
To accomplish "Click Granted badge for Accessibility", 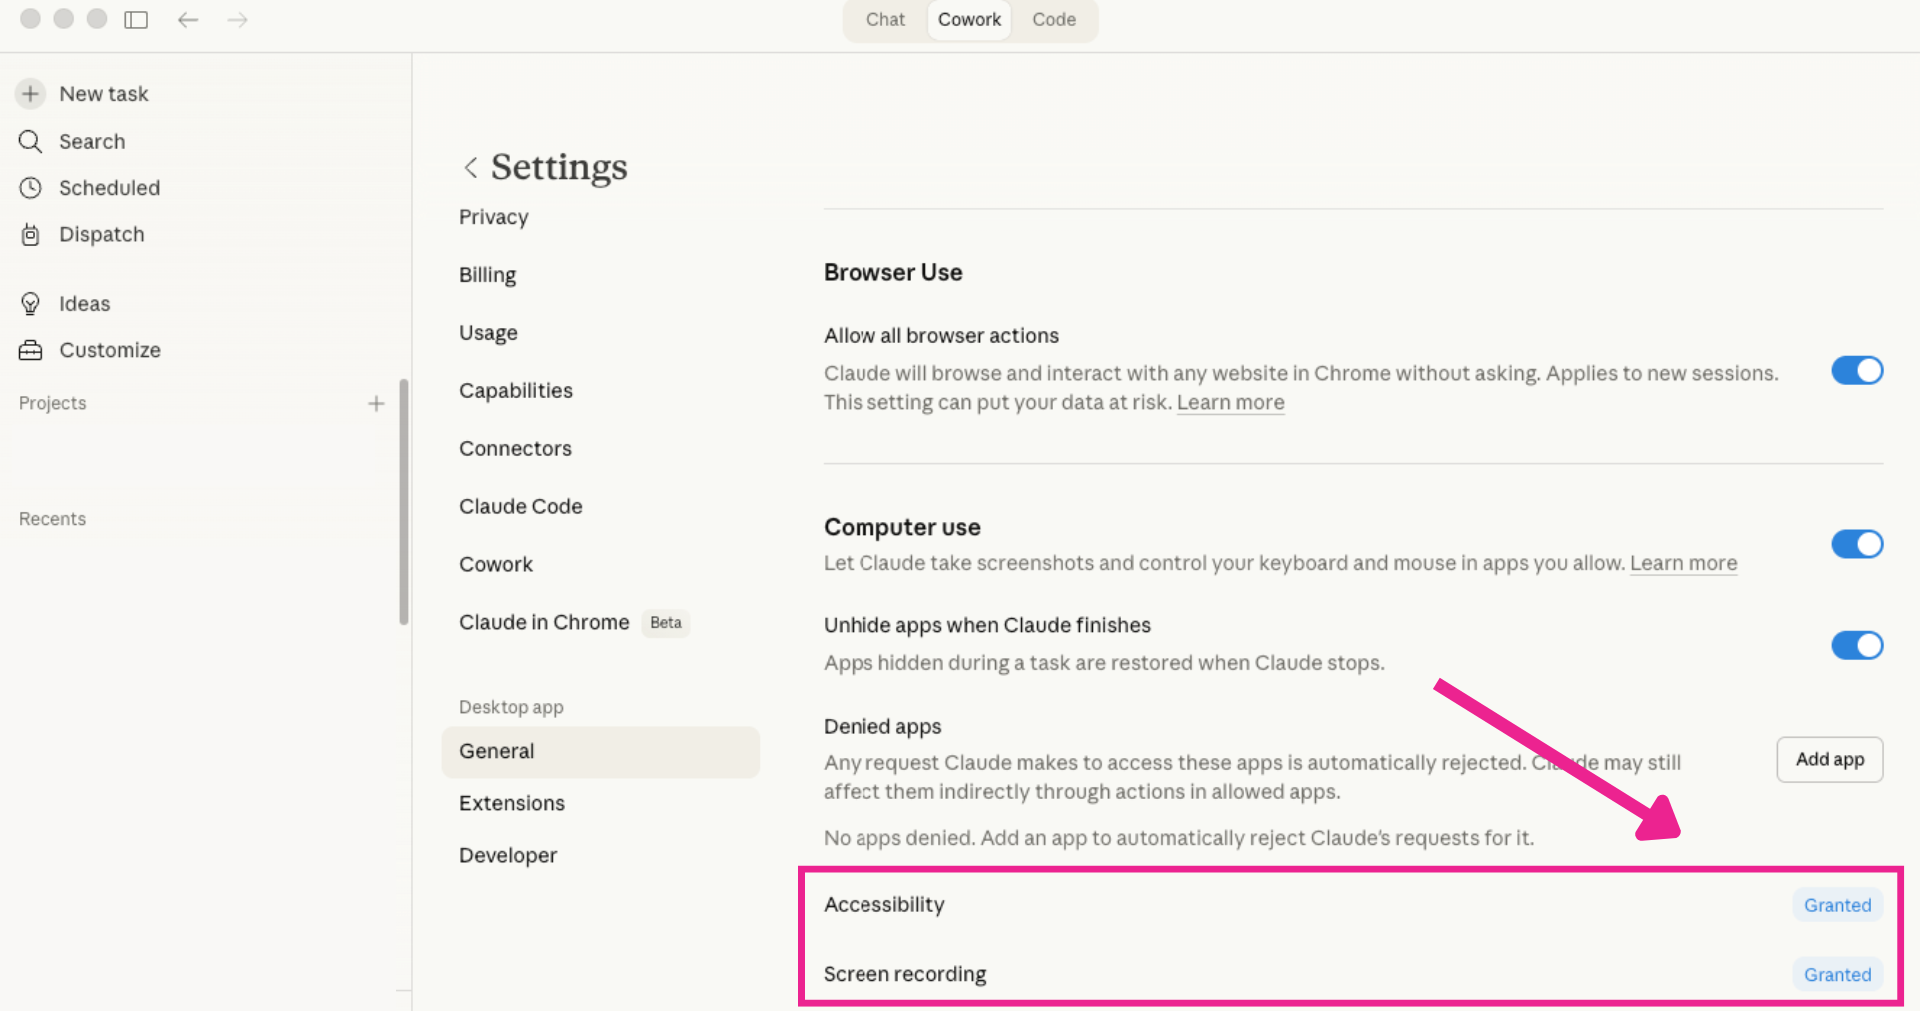I will (x=1837, y=906).
